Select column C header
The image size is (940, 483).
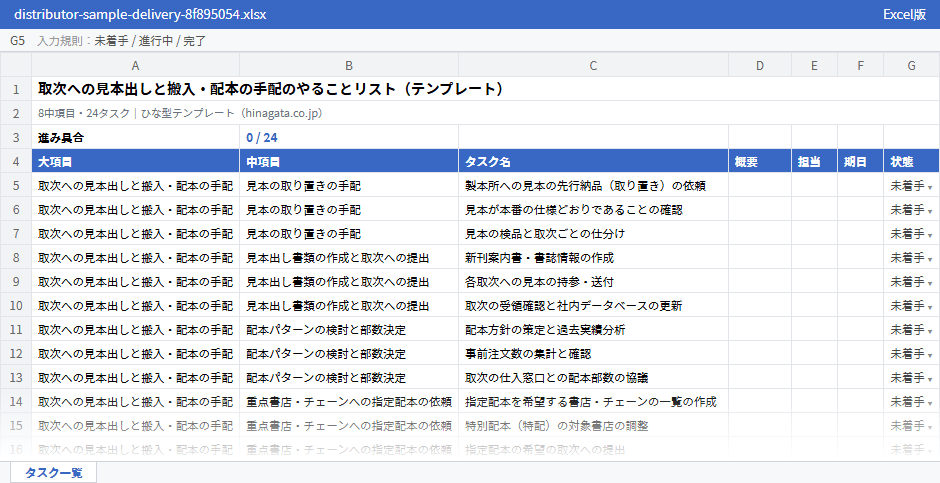(593, 65)
